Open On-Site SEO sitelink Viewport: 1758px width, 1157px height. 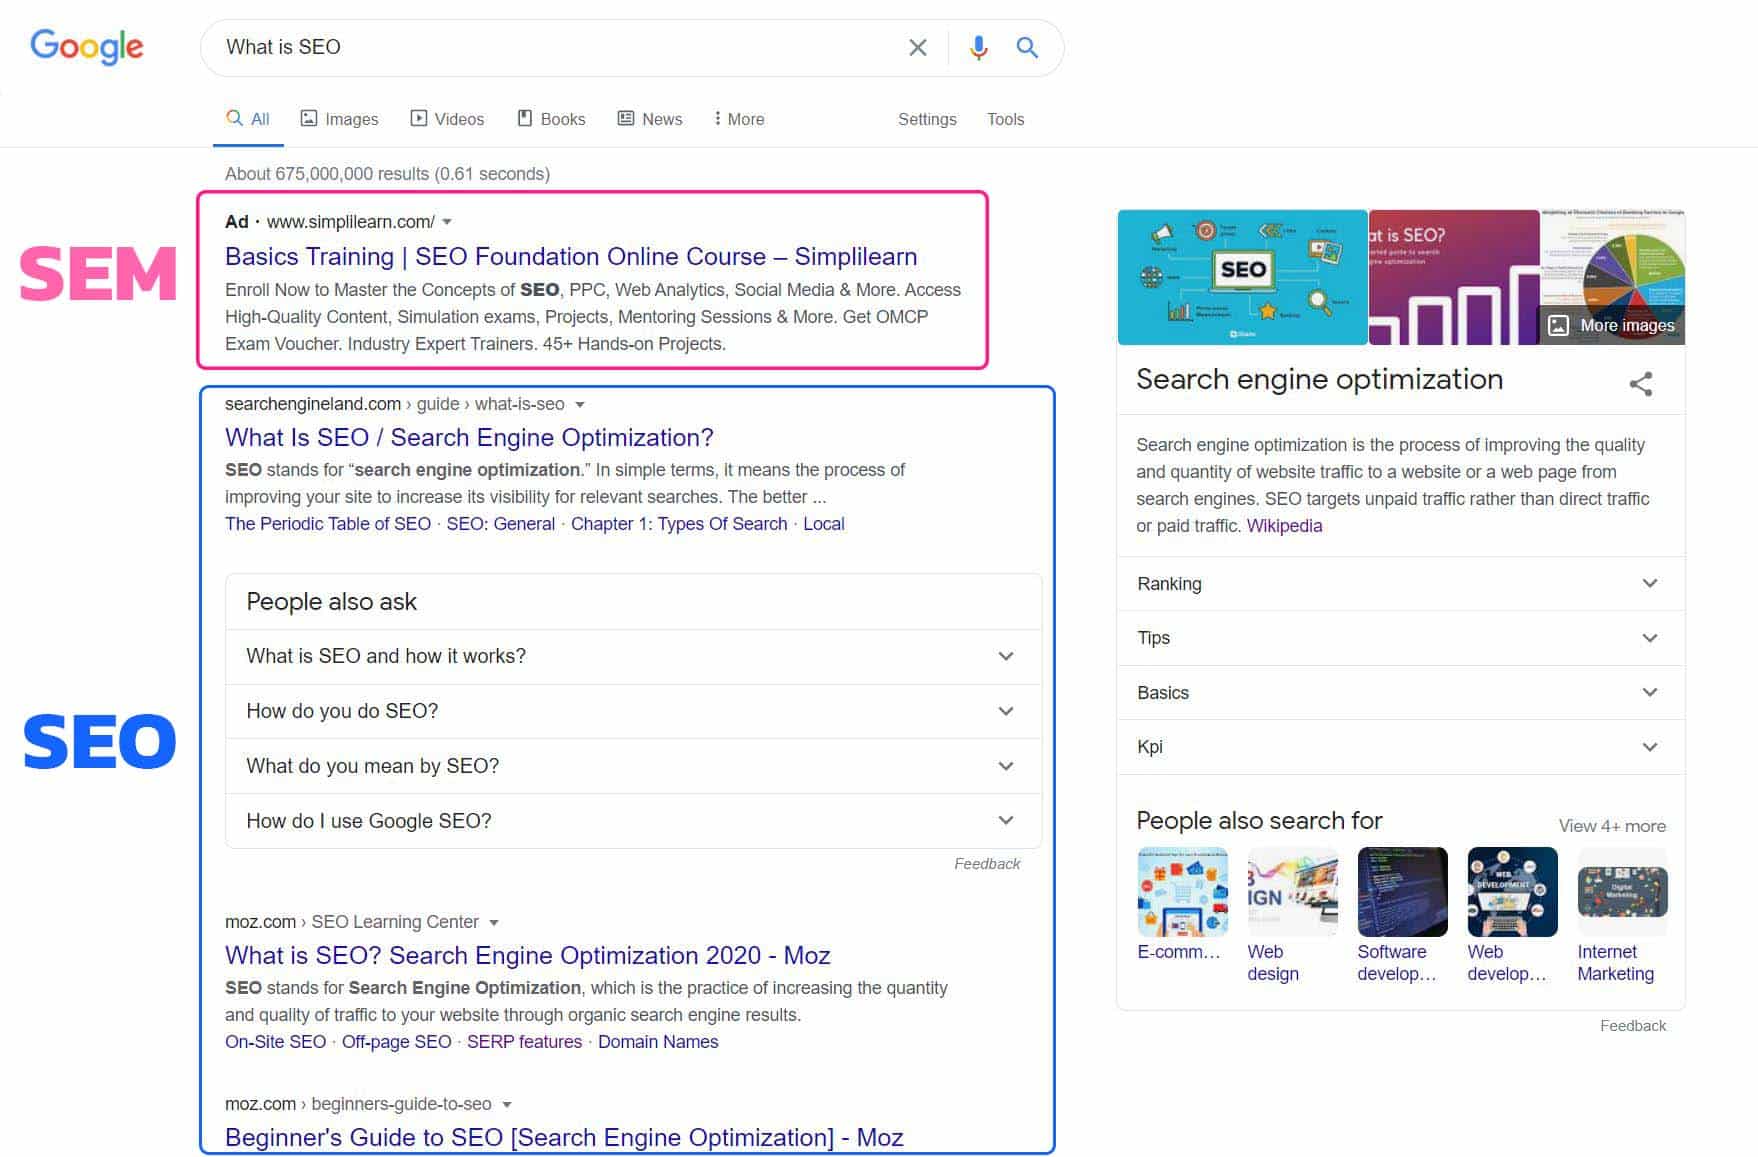coord(275,1042)
